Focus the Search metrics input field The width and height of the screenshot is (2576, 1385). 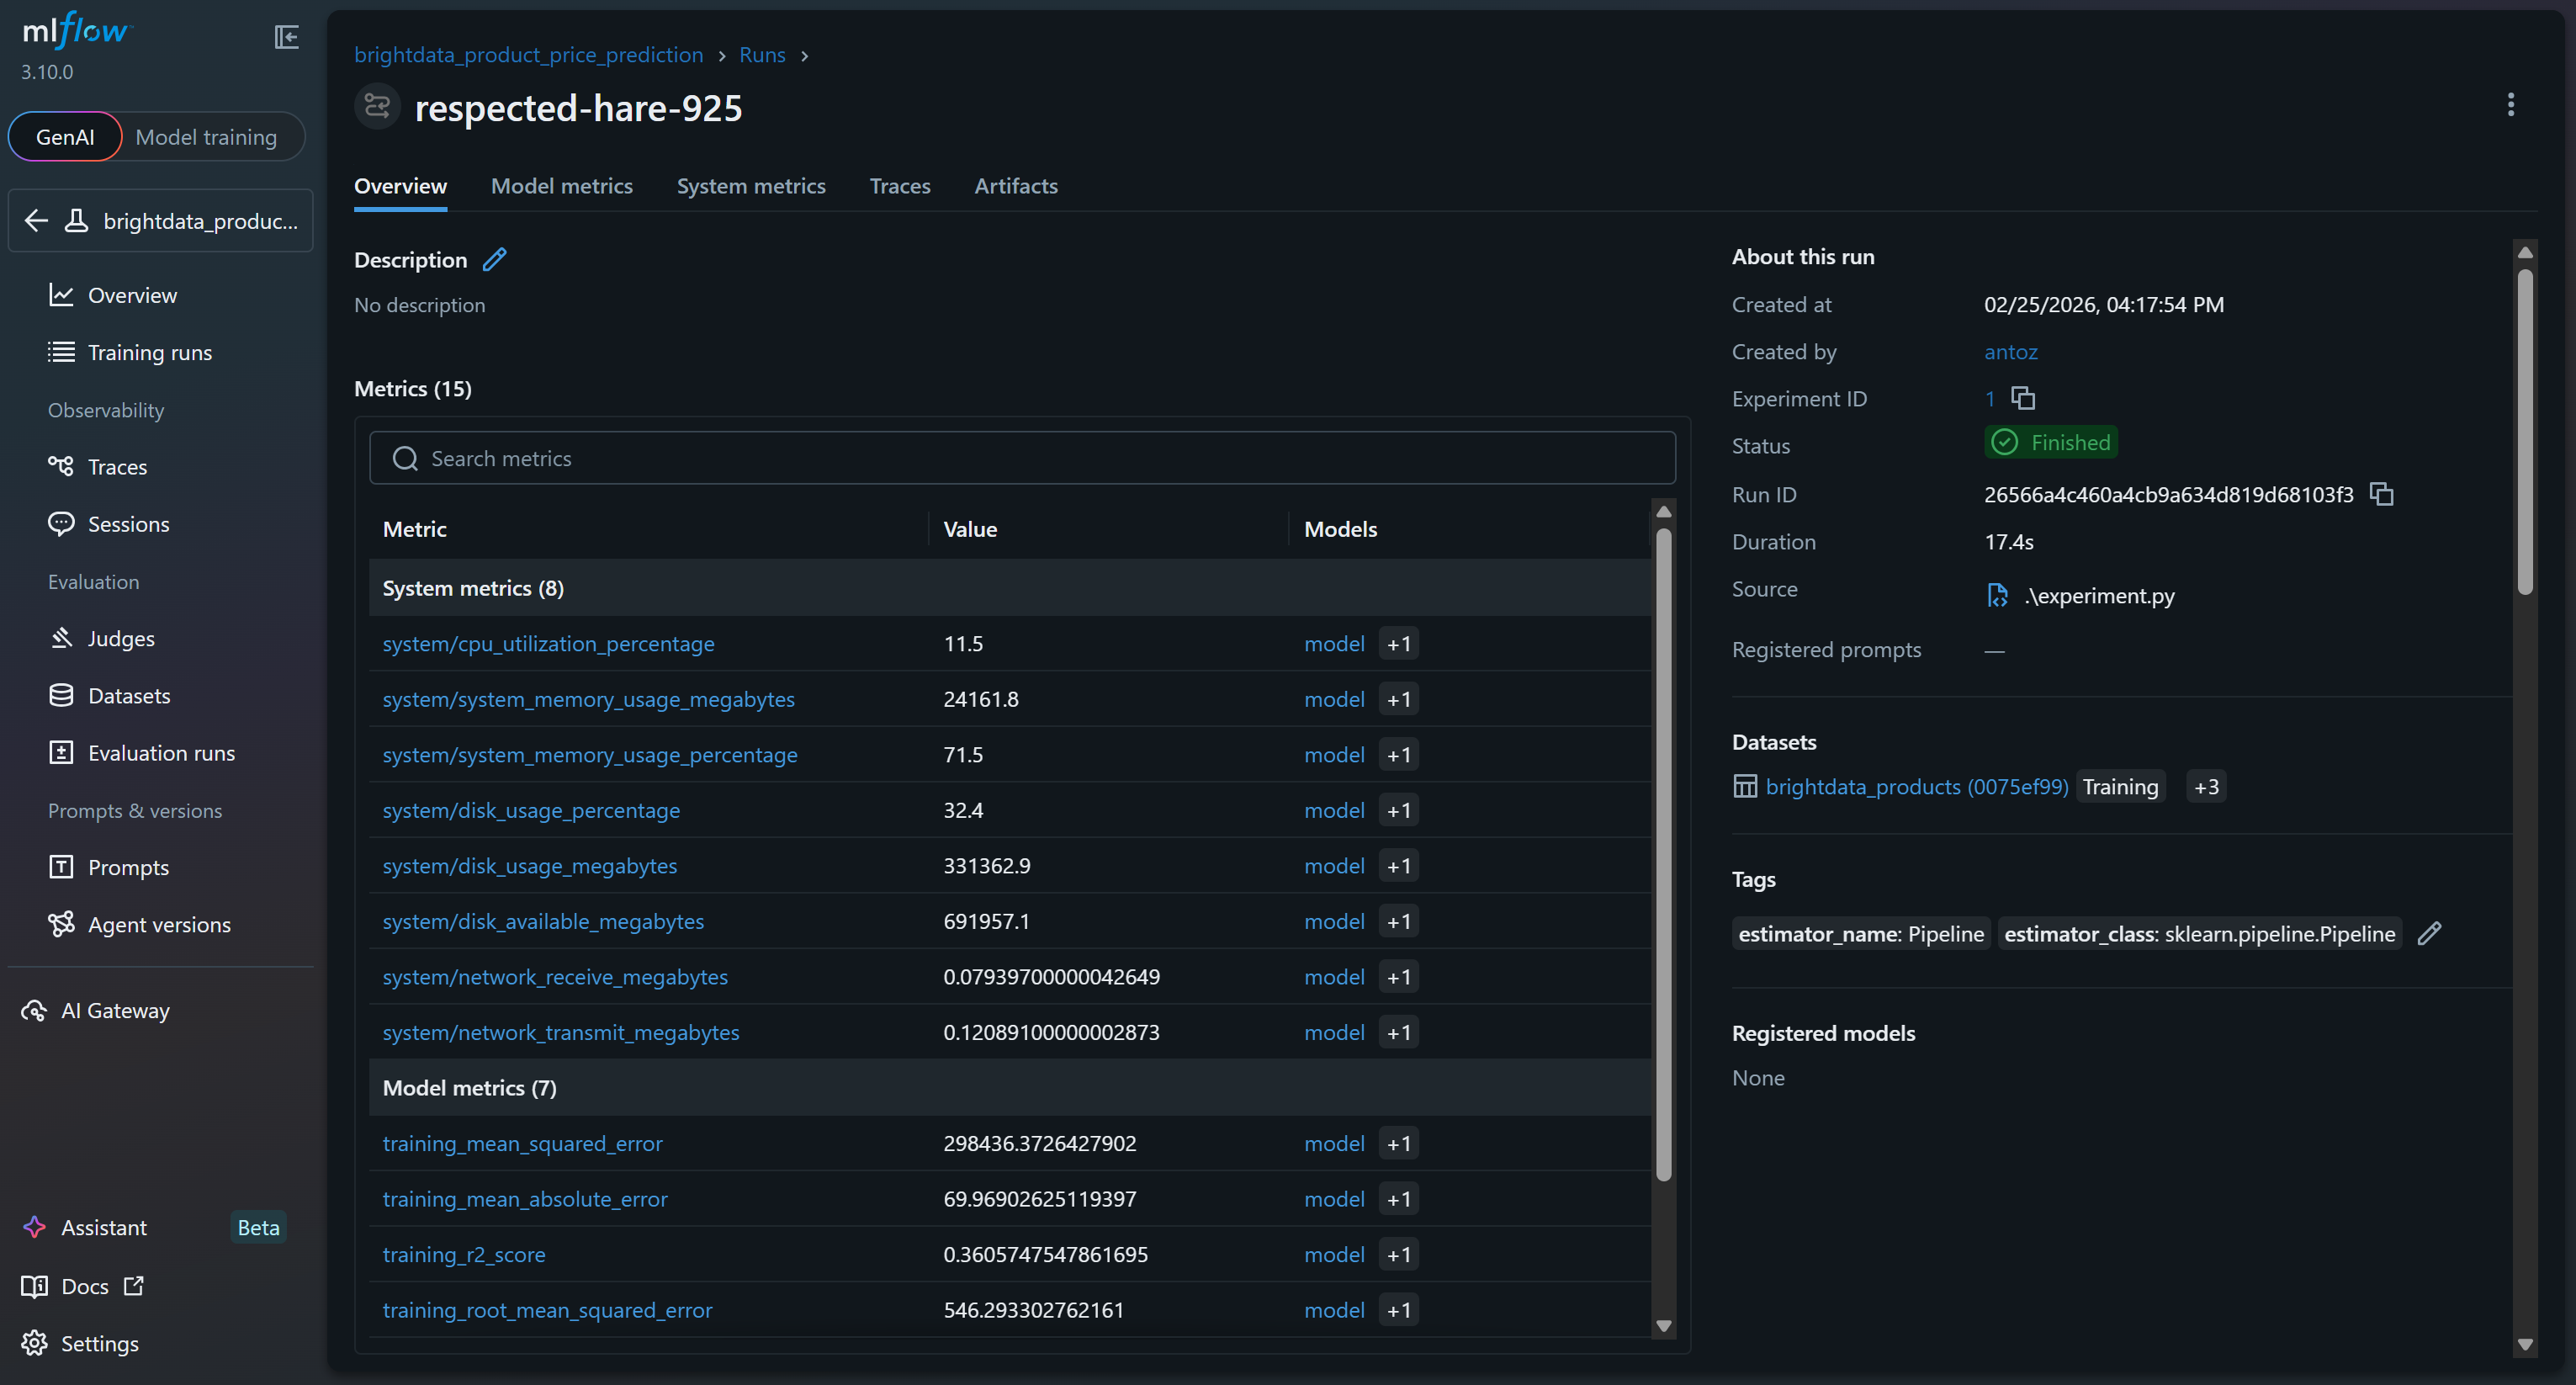coord(1022,458)
